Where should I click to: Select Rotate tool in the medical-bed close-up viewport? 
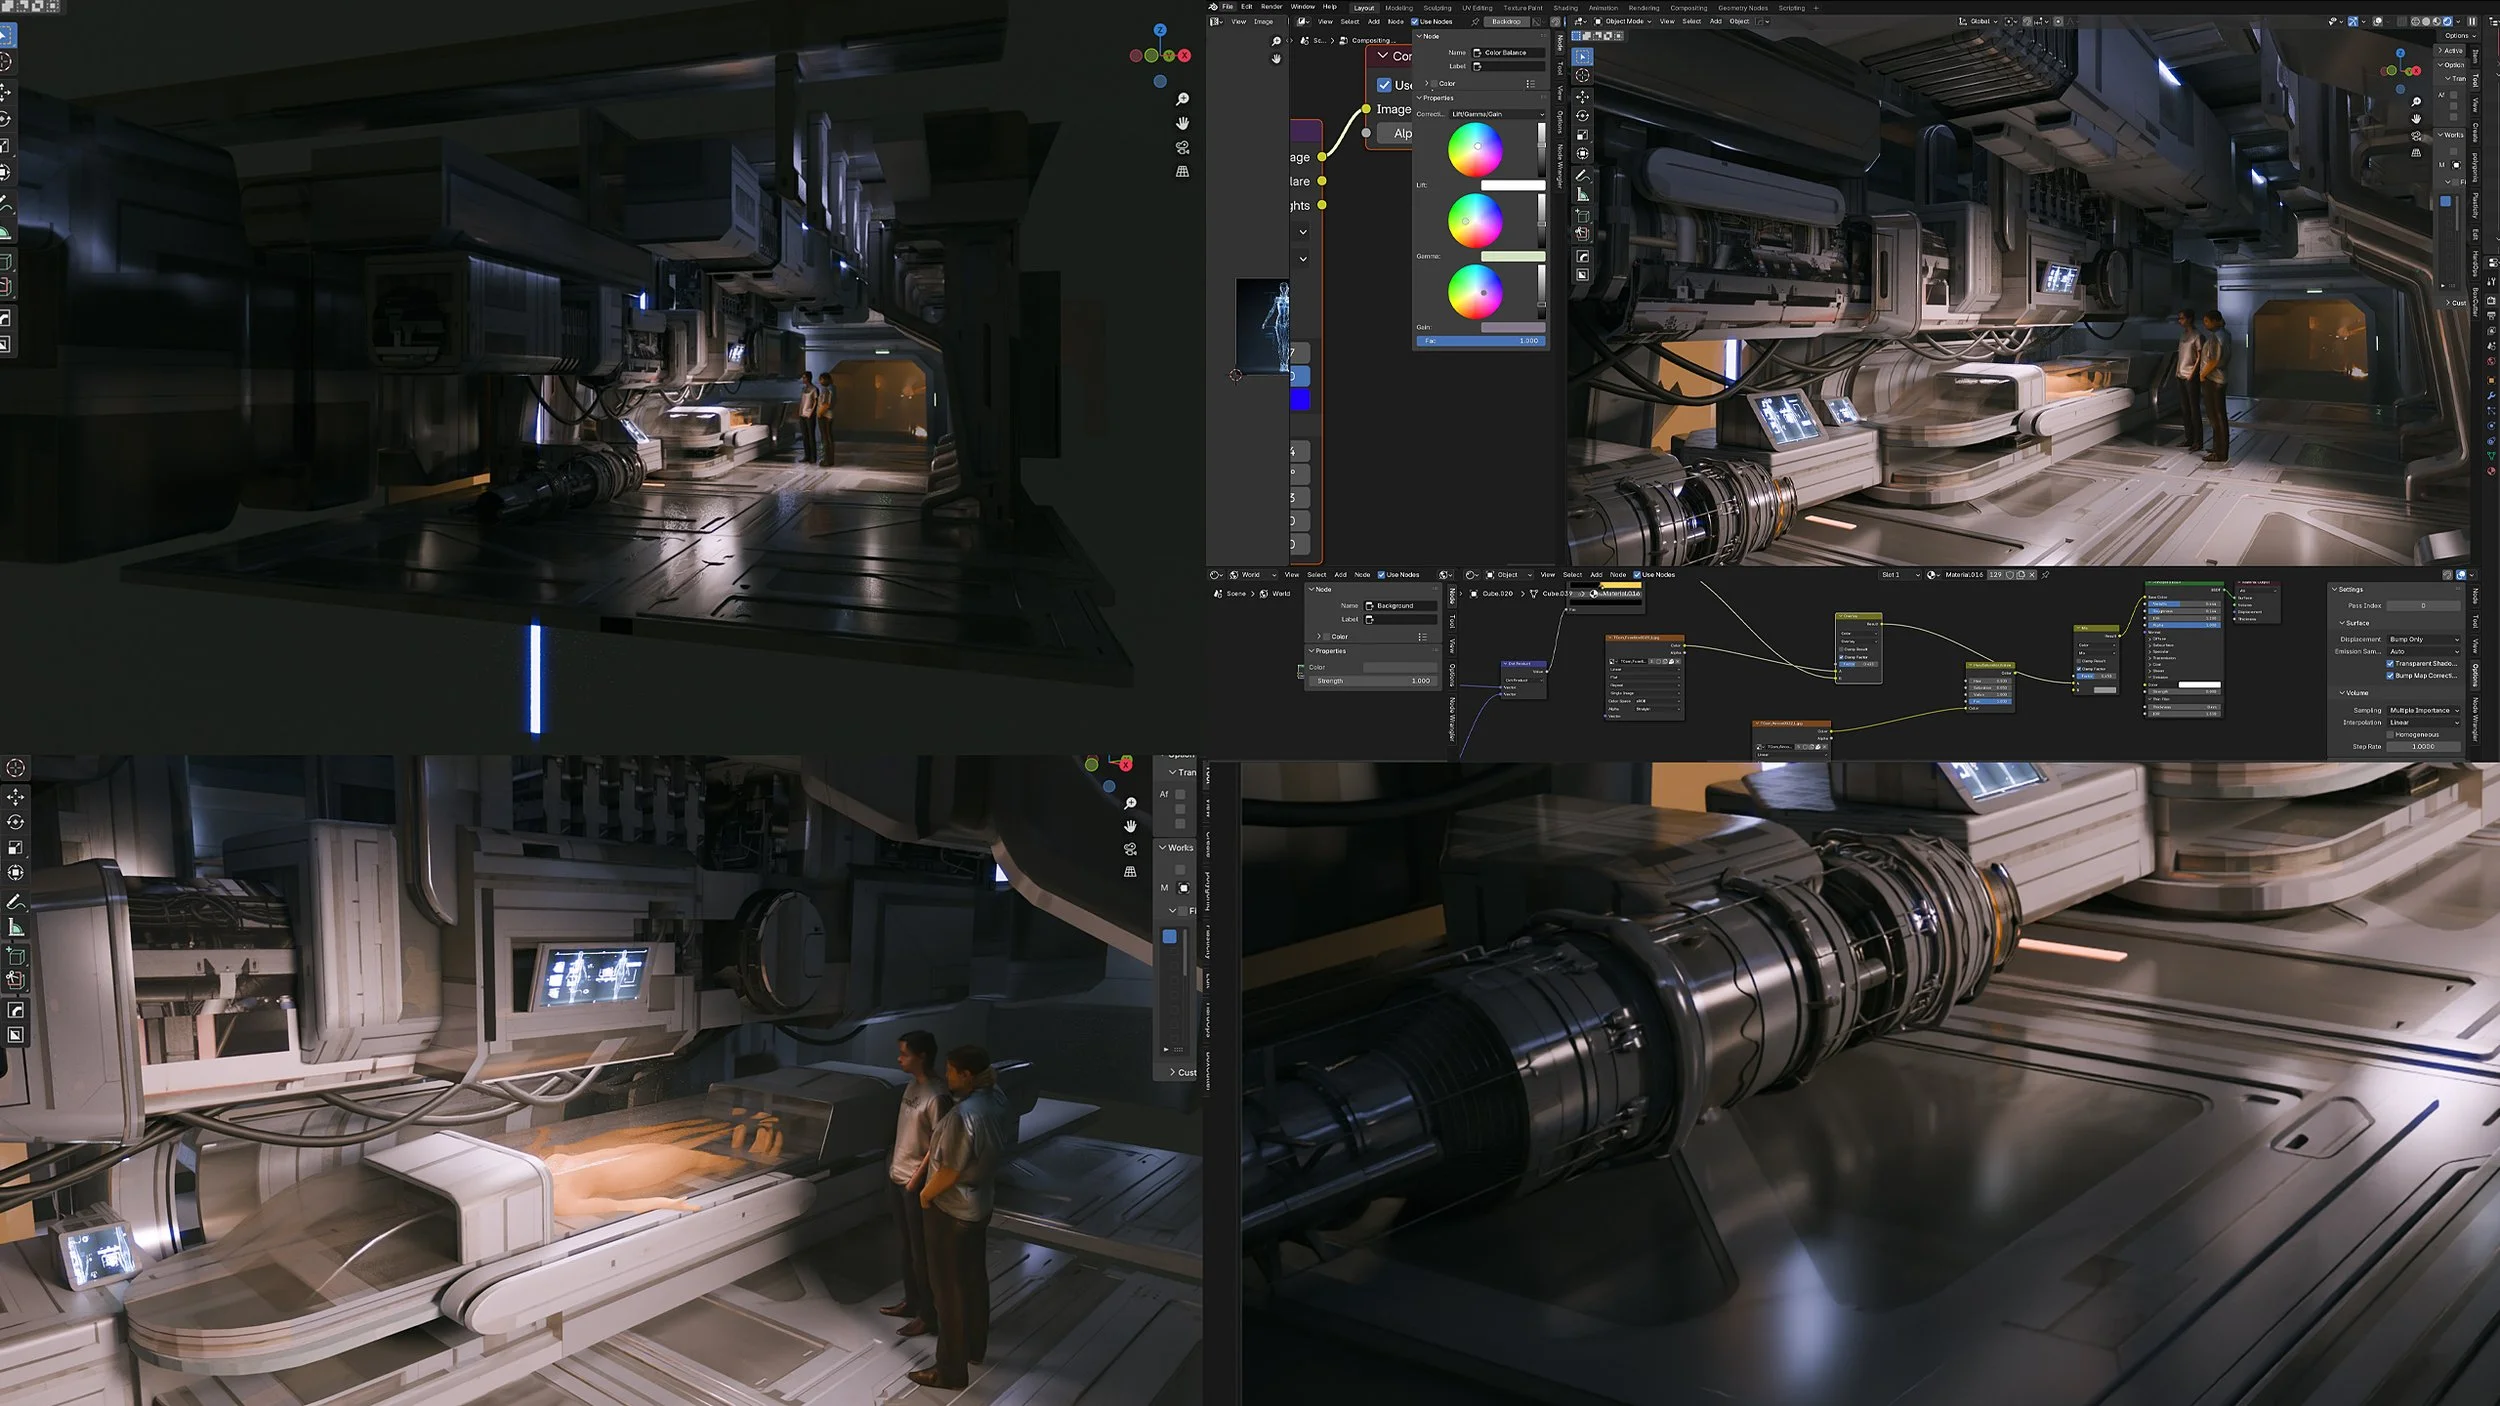click(x=16, y=822)
